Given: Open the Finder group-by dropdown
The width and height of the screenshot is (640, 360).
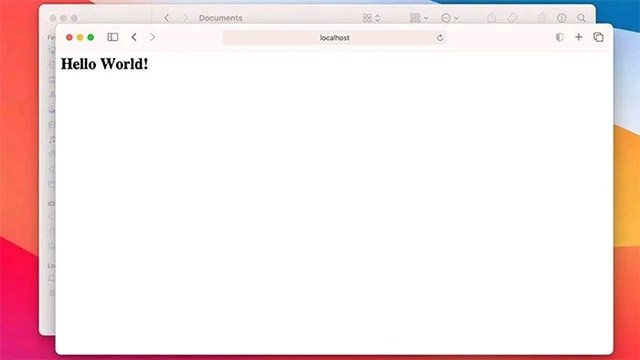Looking at the screenshot, I should point(419,18).
